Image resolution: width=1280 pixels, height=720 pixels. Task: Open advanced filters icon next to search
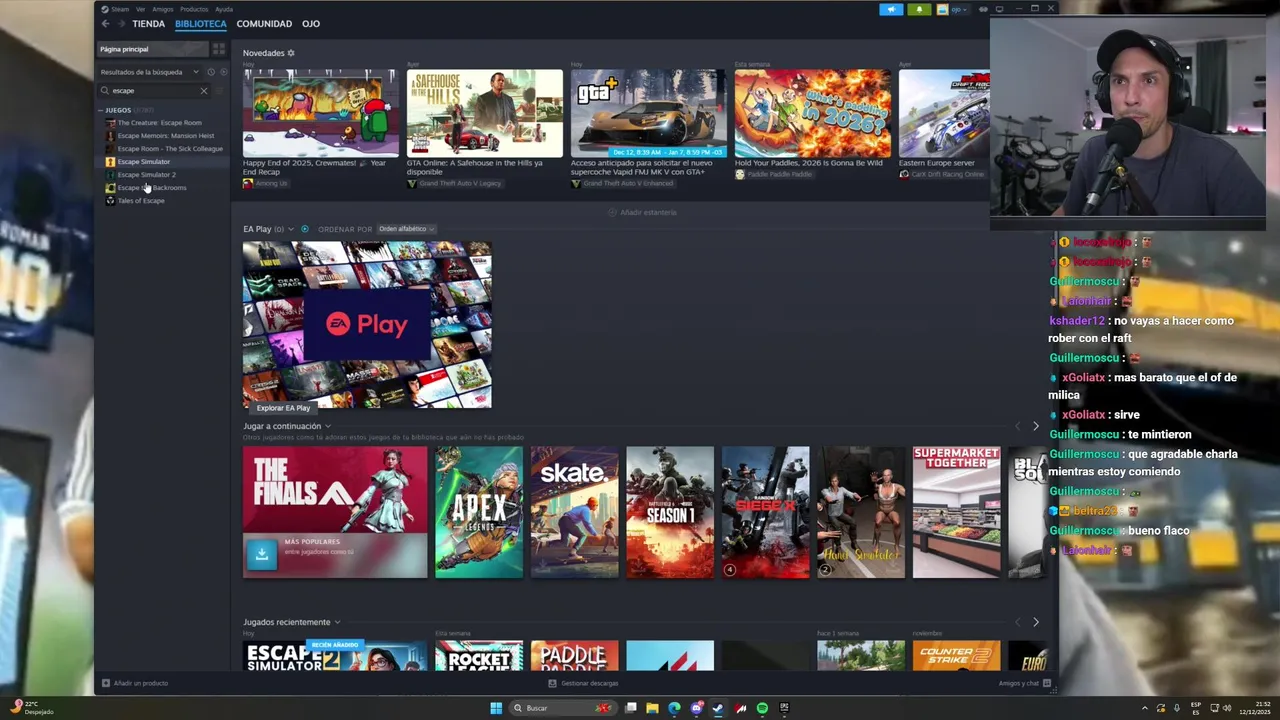(x=220, y=90)
